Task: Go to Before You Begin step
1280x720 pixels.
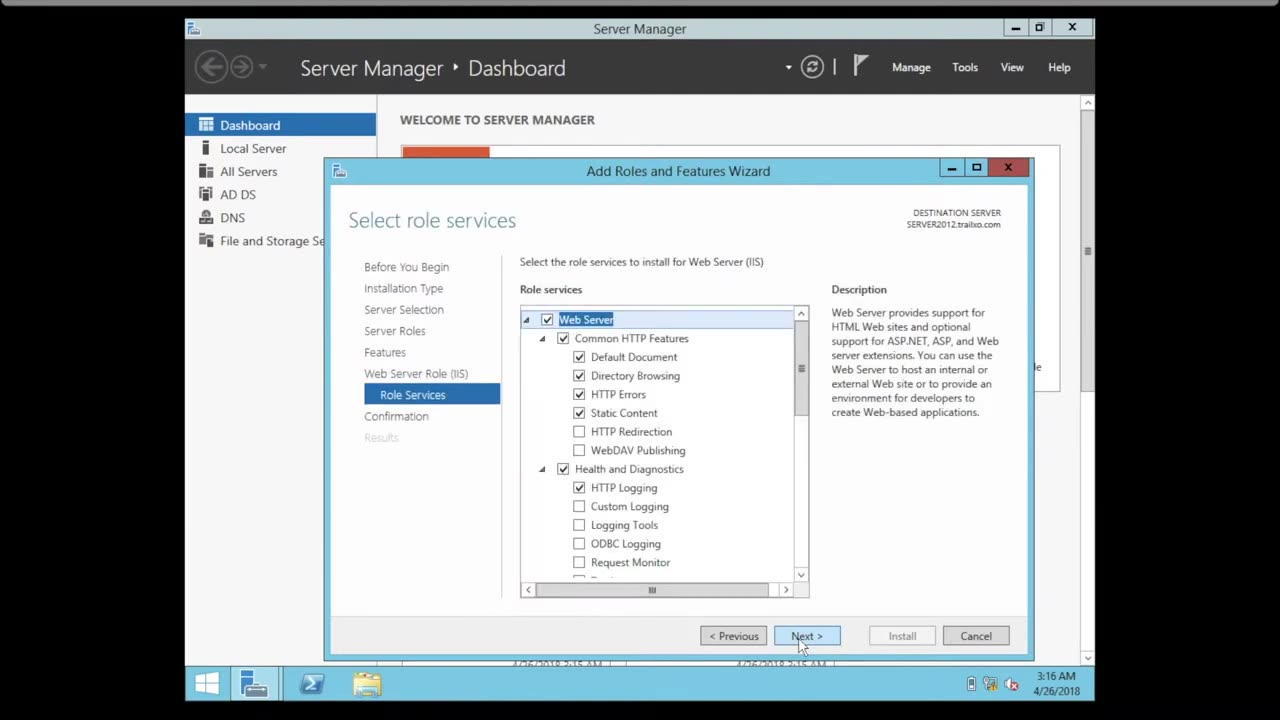Action: (x=406, y=267)
